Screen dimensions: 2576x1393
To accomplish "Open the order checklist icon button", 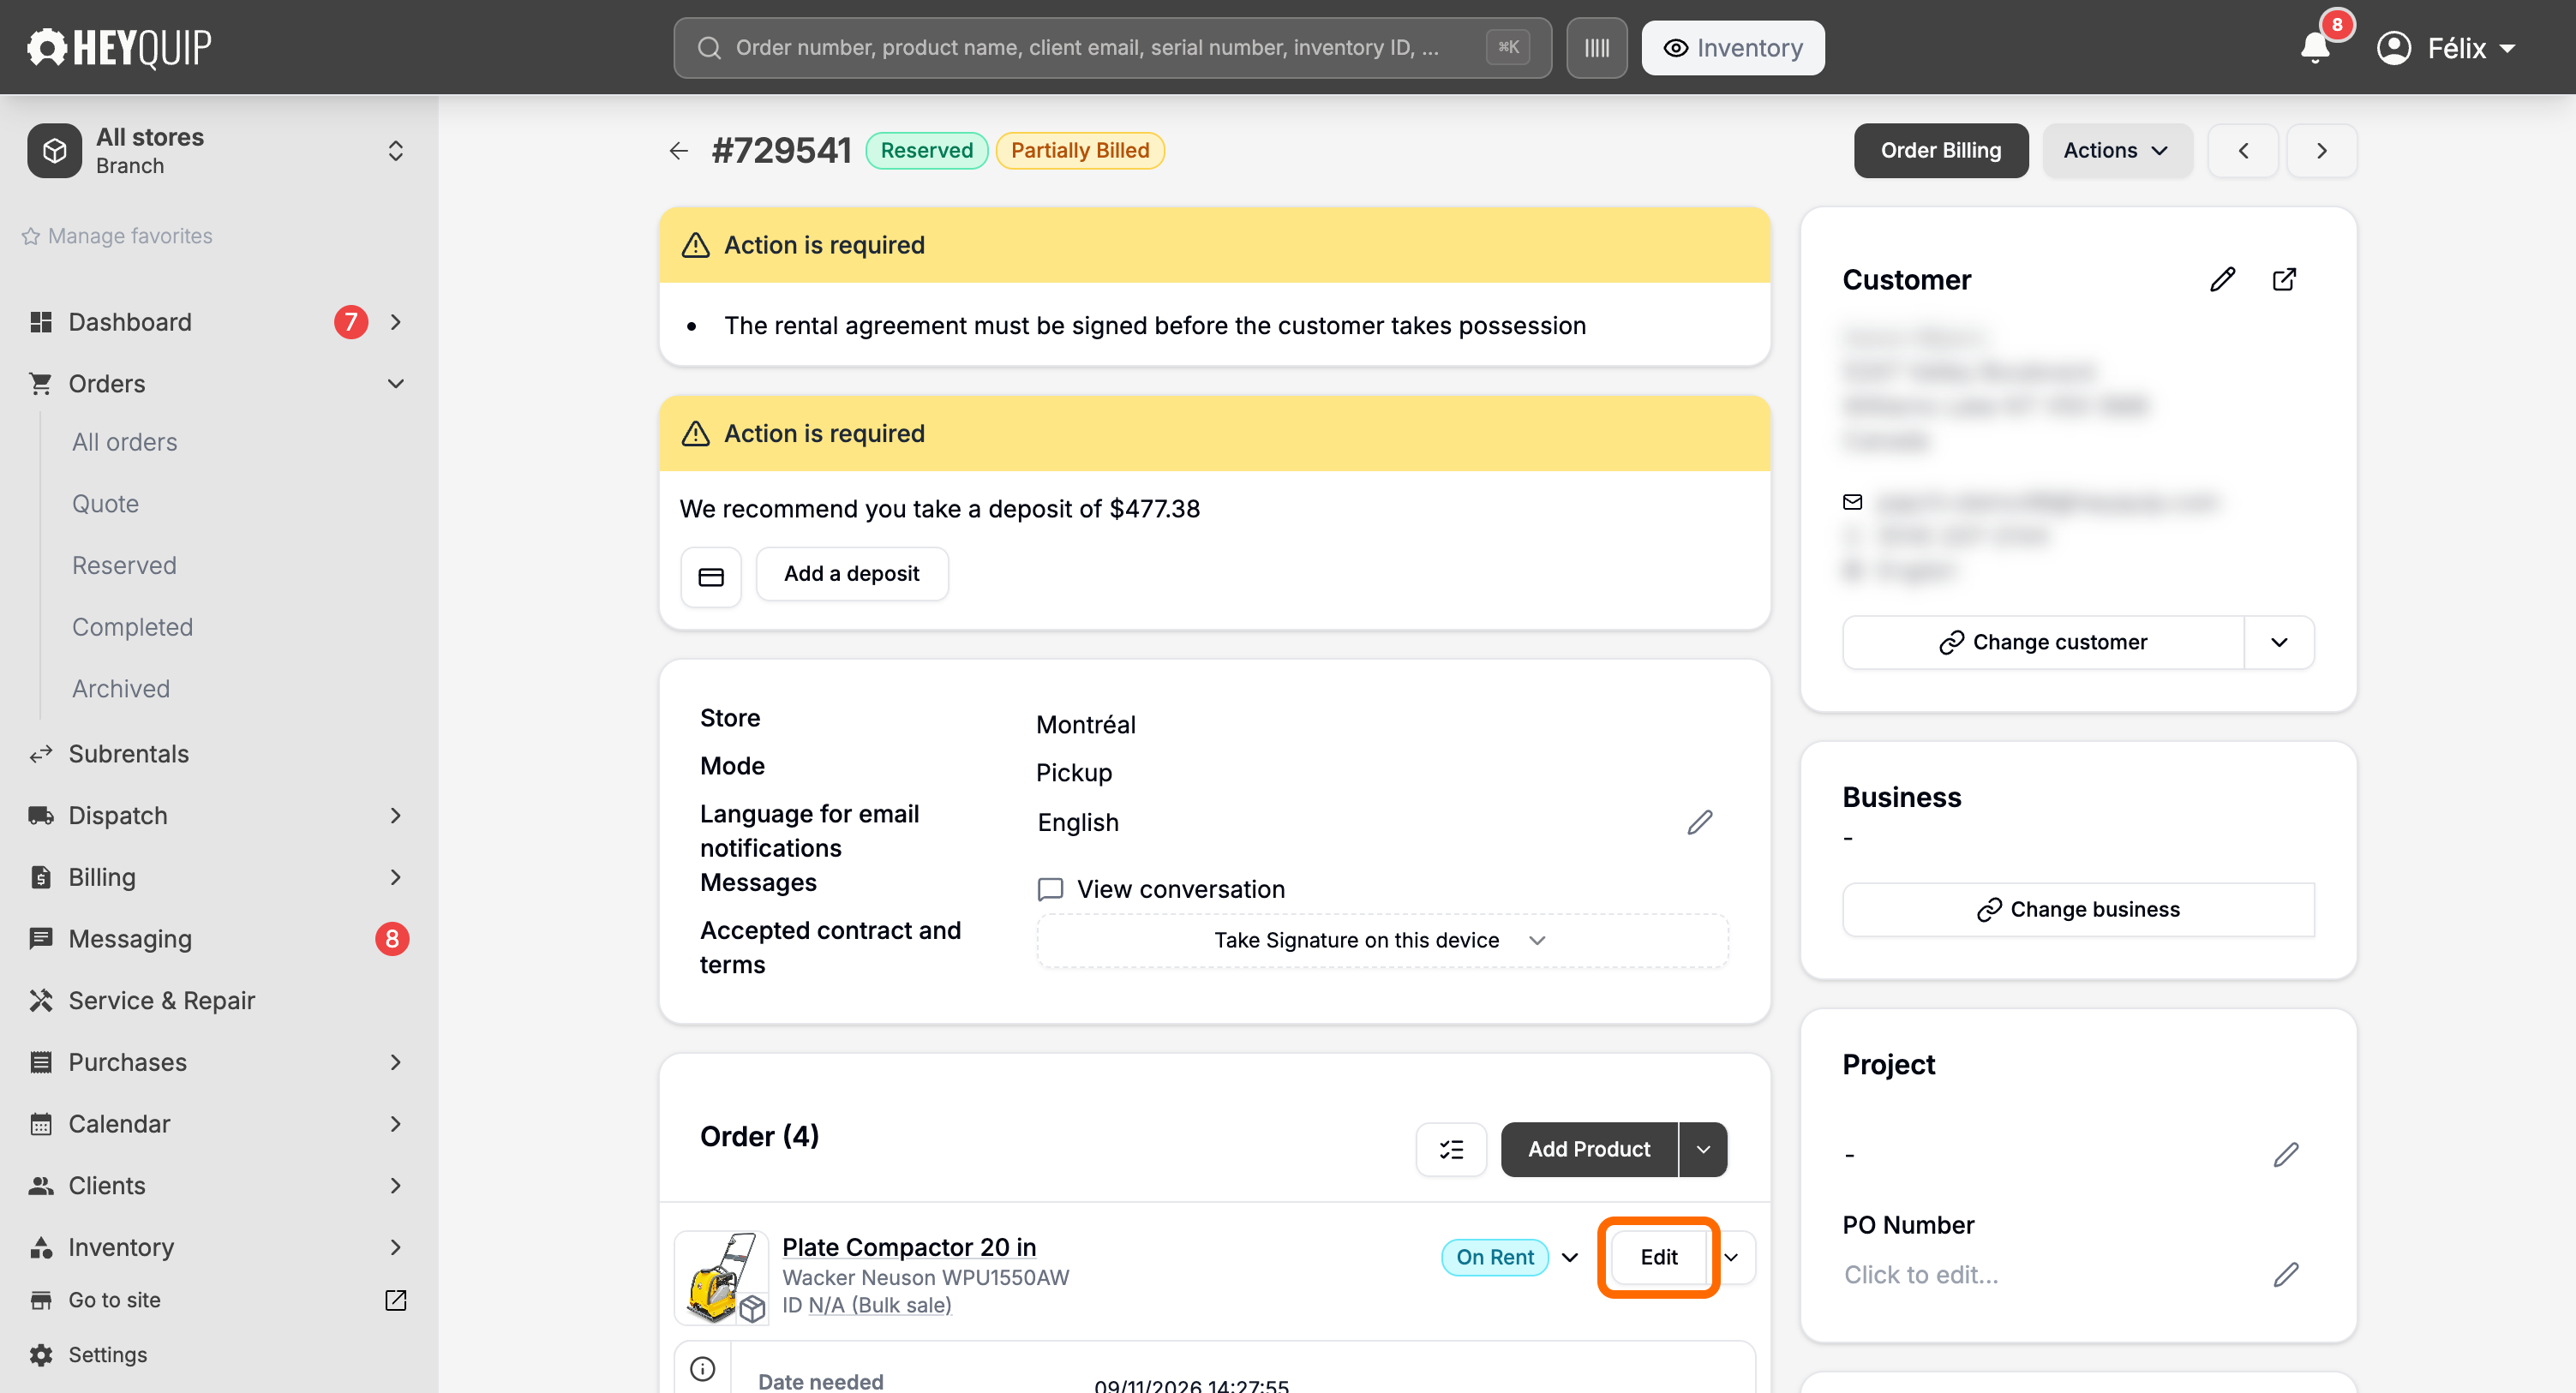I will coord(1451,1149).
